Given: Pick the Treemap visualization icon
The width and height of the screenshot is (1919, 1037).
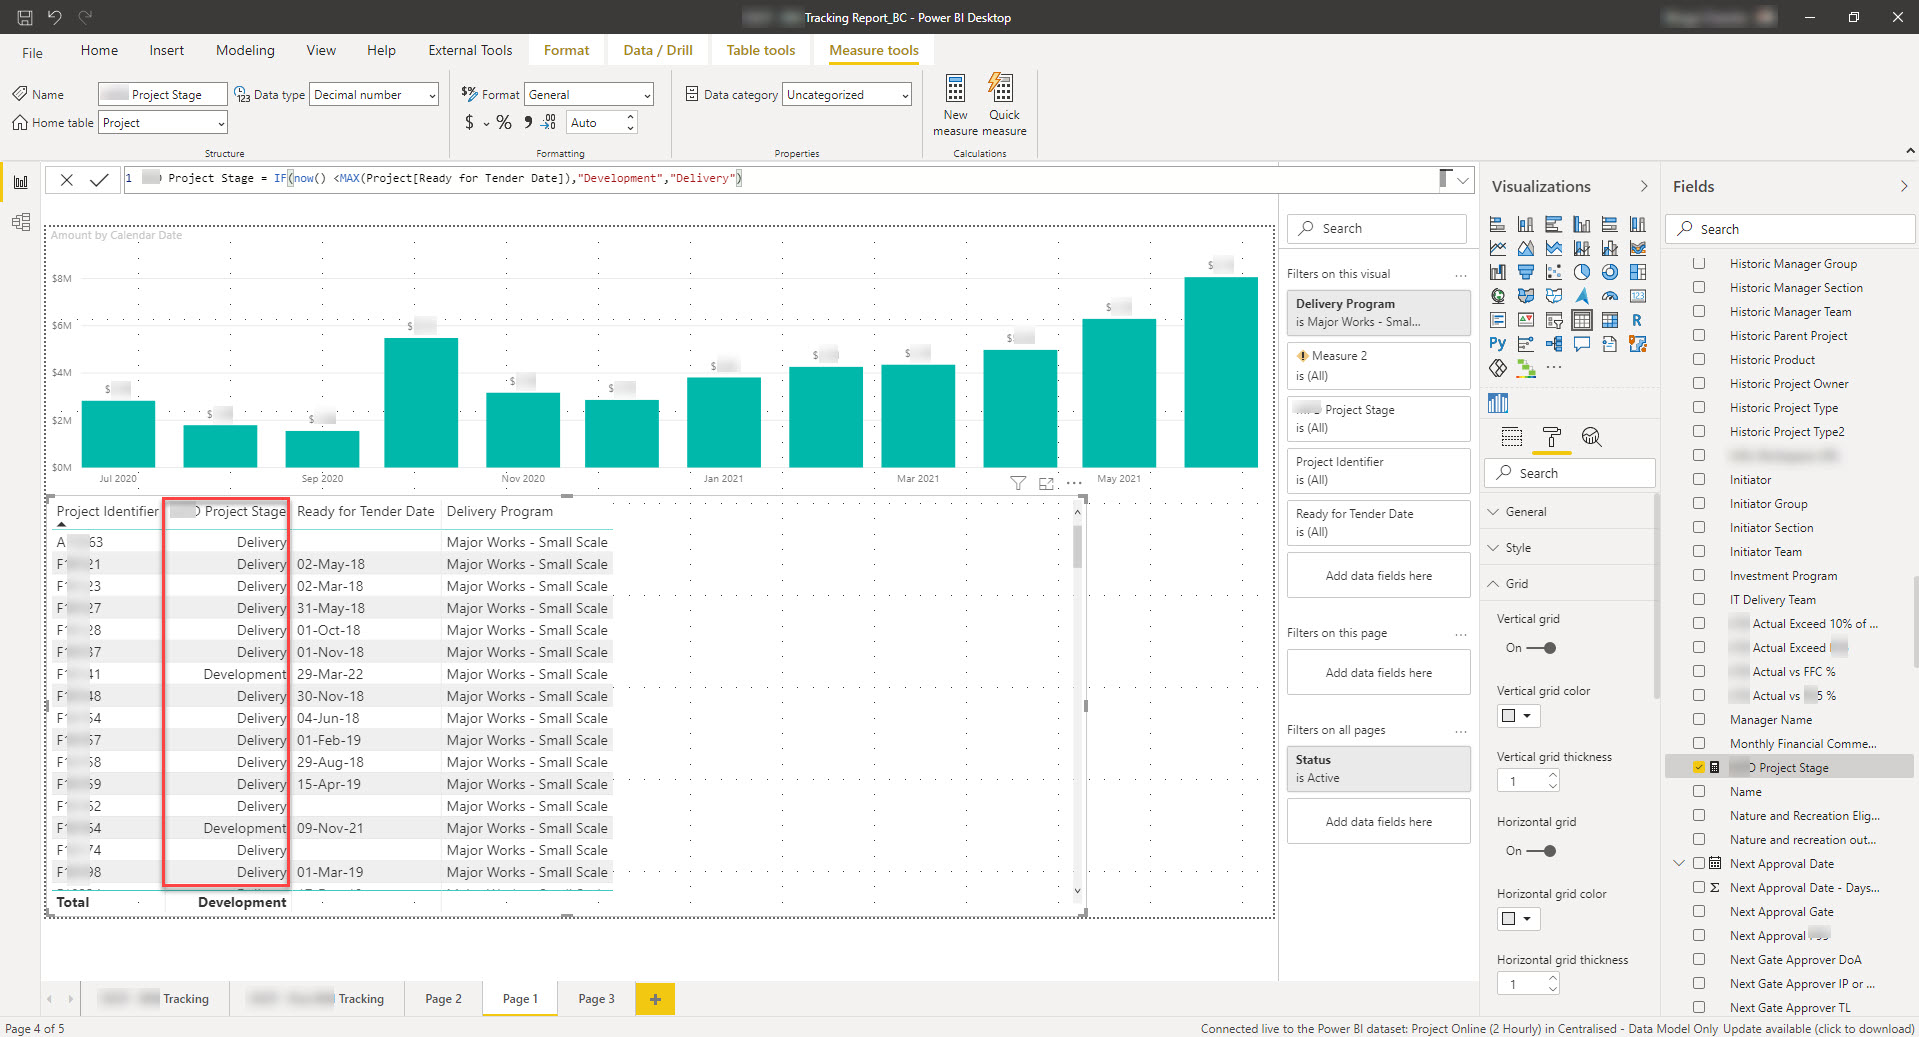Looking at the screenshot, I should 1637,272.
